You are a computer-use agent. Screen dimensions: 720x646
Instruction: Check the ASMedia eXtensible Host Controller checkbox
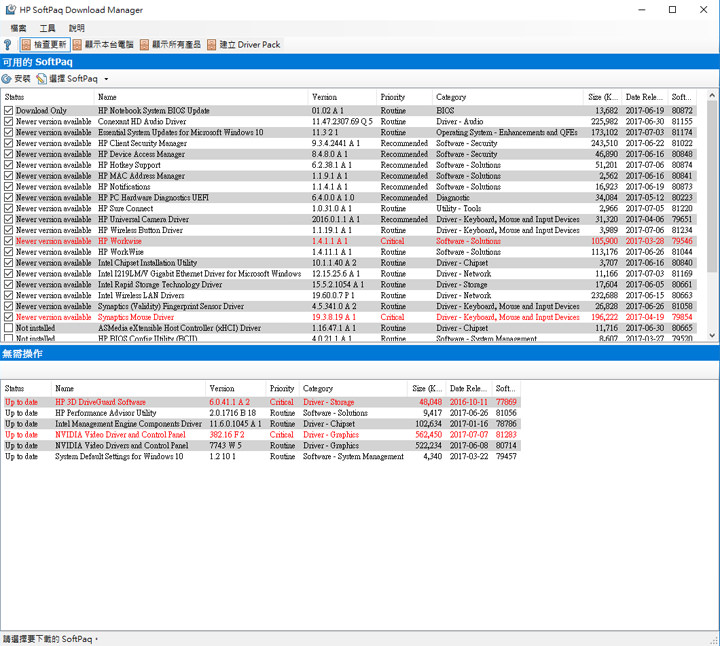(x=8, y=328)
